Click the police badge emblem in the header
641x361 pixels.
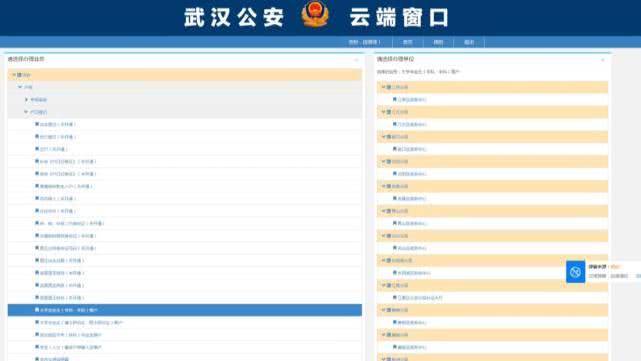(315, 15)
